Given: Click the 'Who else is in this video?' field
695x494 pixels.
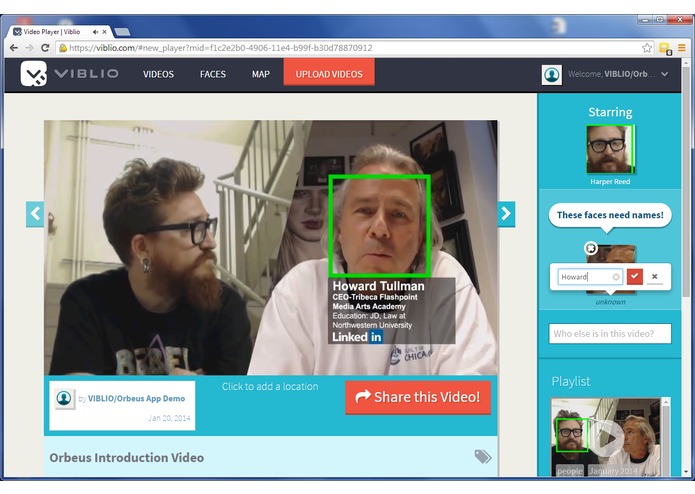Looking at the screenshot, I should [x=610, y=334].
